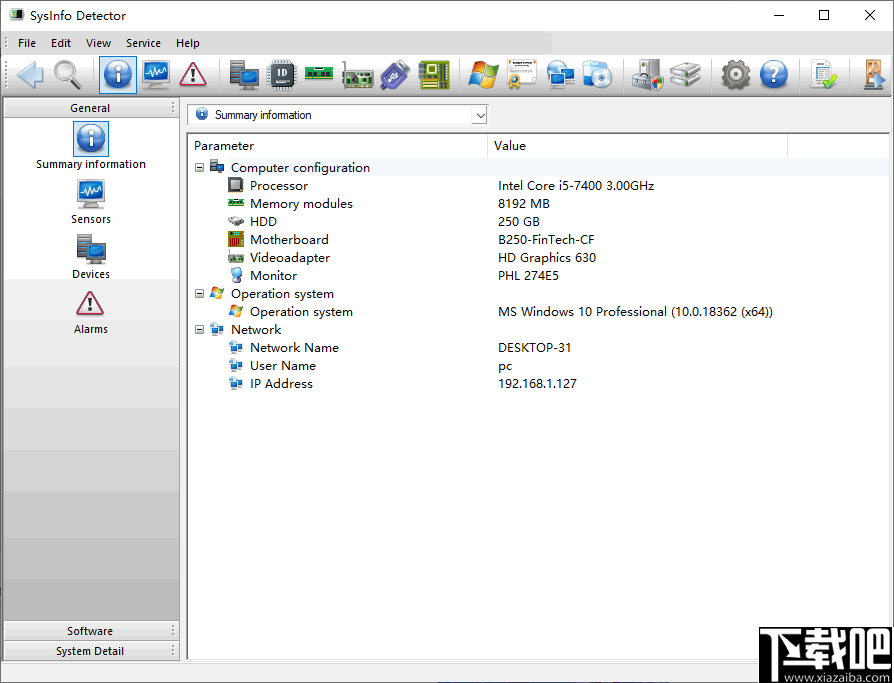Open the purple USB stick toolbar icon
The image size is (894, 683).
coord(395,75)
